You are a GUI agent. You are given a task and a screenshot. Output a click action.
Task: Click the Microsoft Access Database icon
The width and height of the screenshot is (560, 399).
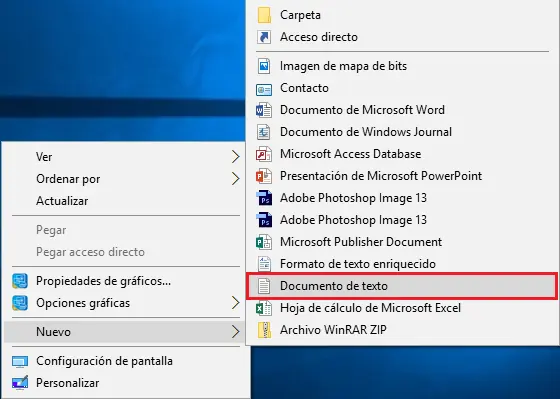(264, 154)
